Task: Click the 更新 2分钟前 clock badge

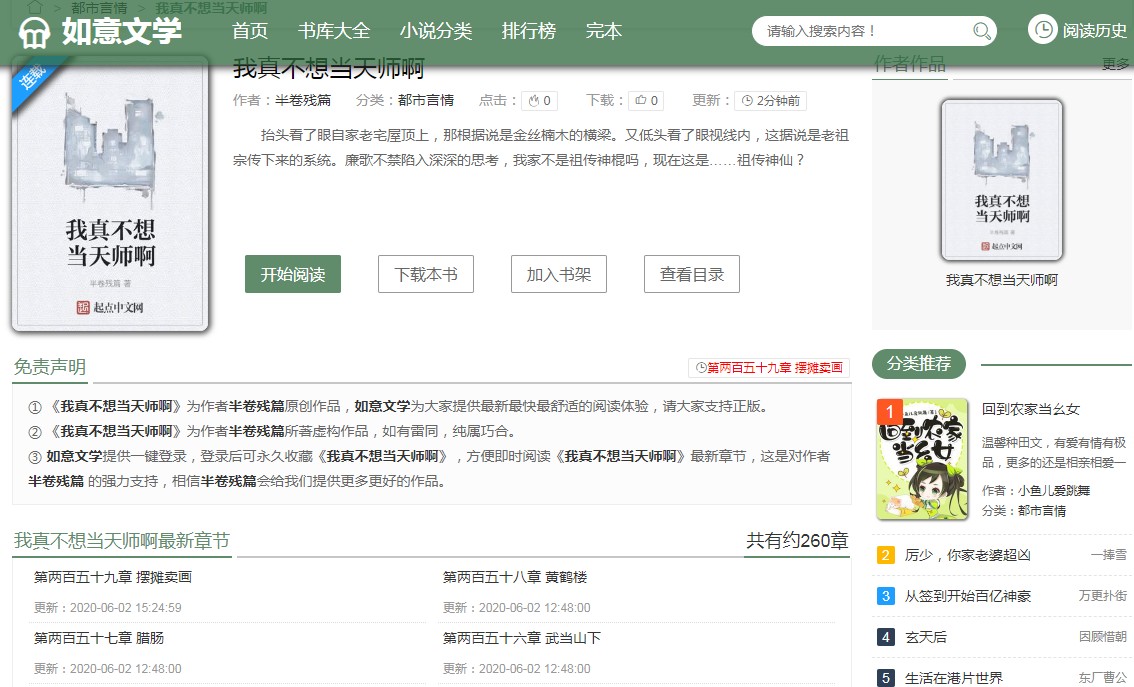Action: 770,101
